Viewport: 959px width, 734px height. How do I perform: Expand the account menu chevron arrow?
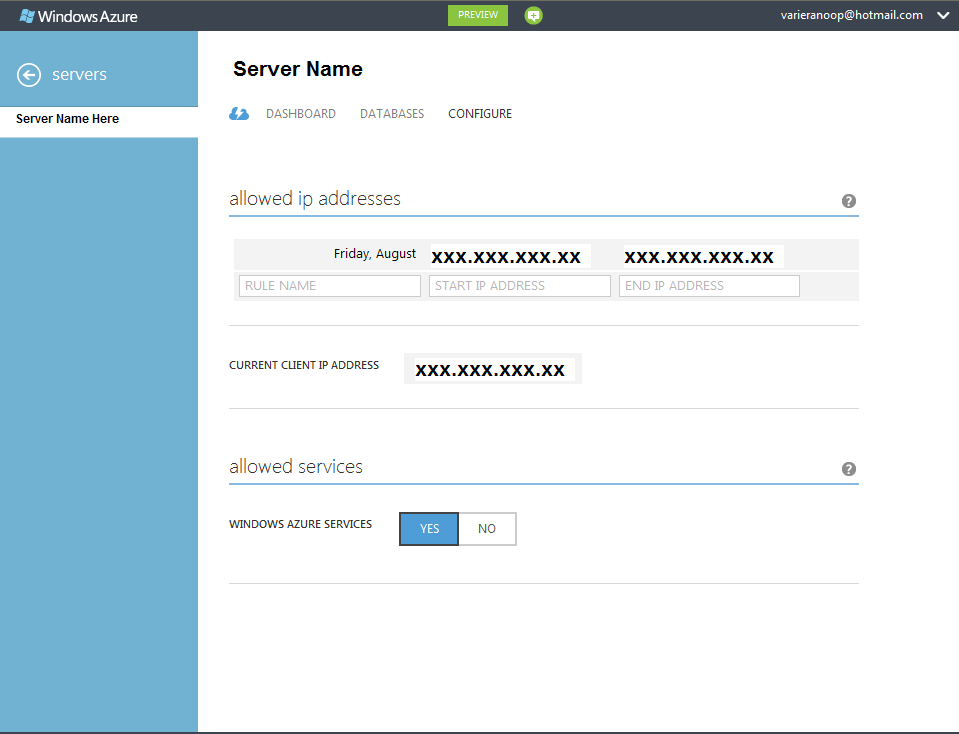(x=942, y=16)
